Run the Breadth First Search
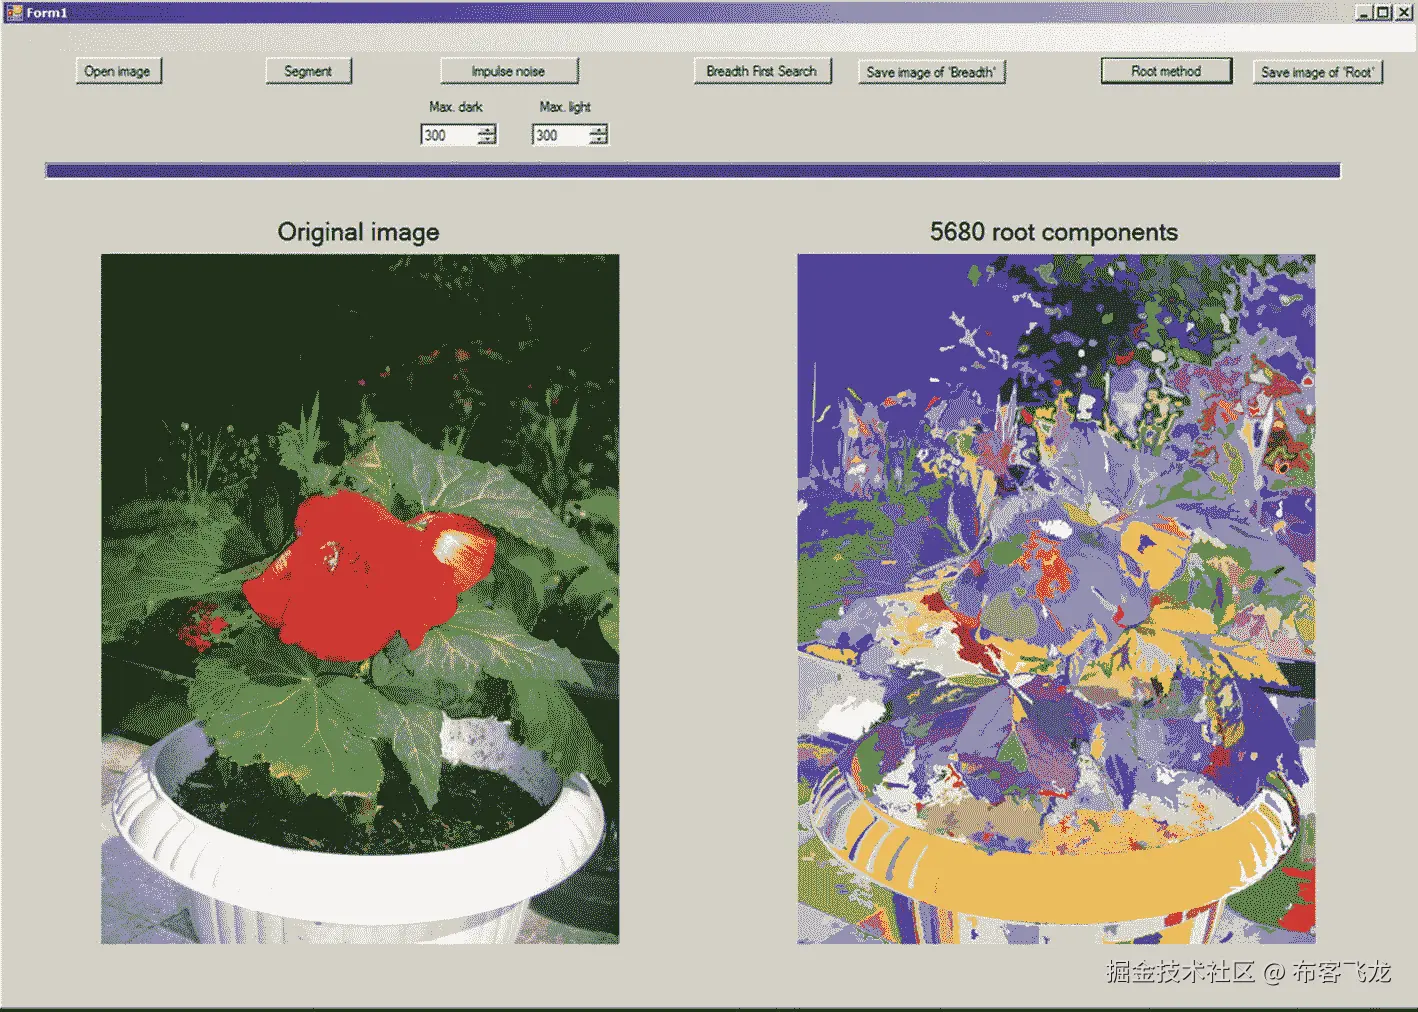Screen dimensions: 1418x1012 pyautogui.click(x=762, y=71)
